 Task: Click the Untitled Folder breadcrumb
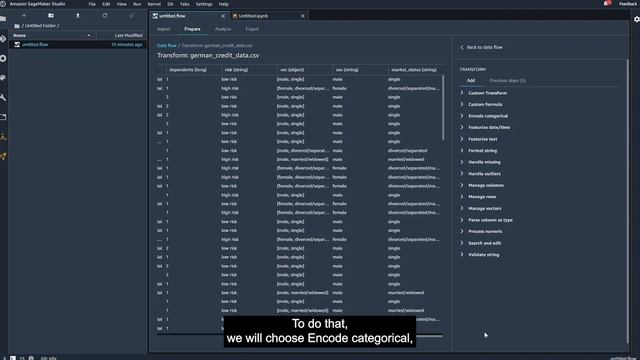coord(40,26)
